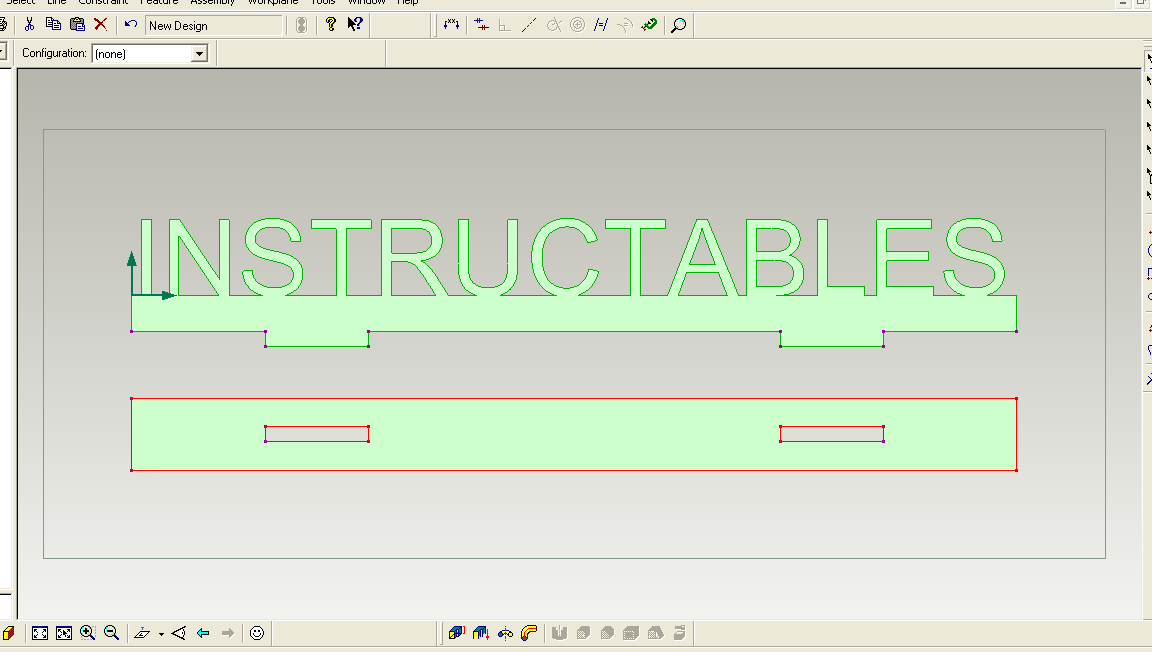Select the concentric circles constraint icon
This screenshot has height=652, width=1152.
[x=577, y=25]
